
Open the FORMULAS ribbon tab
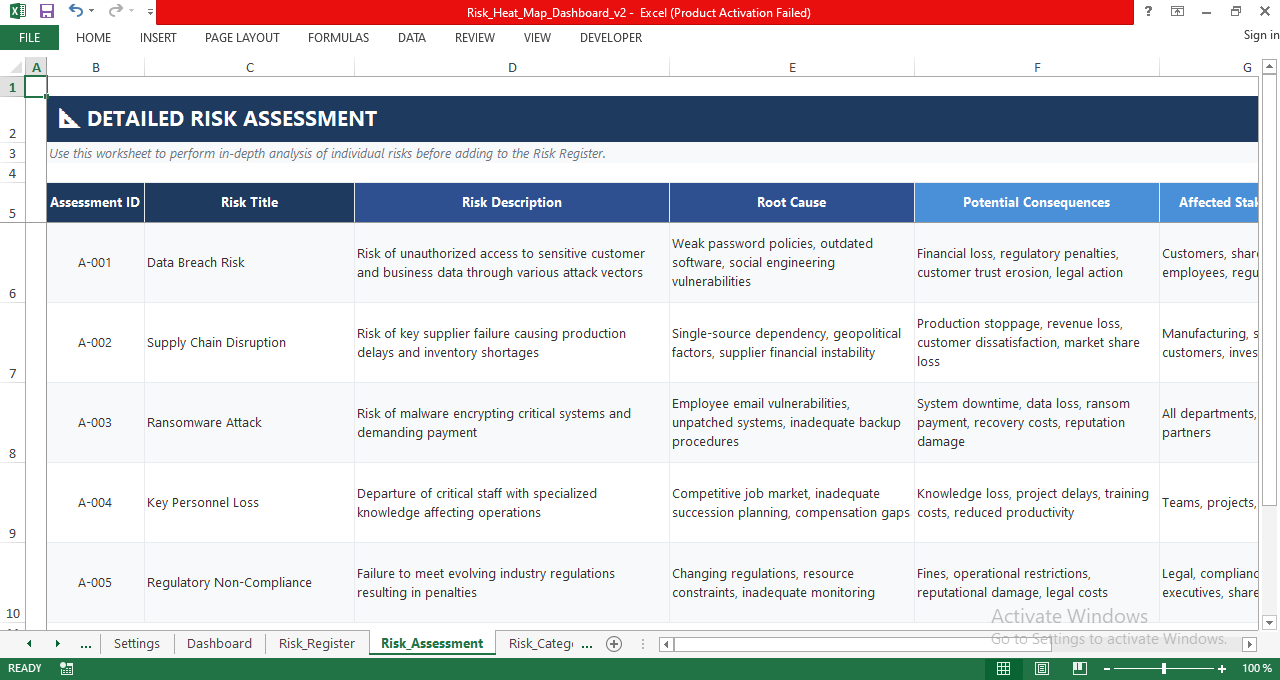338,38
